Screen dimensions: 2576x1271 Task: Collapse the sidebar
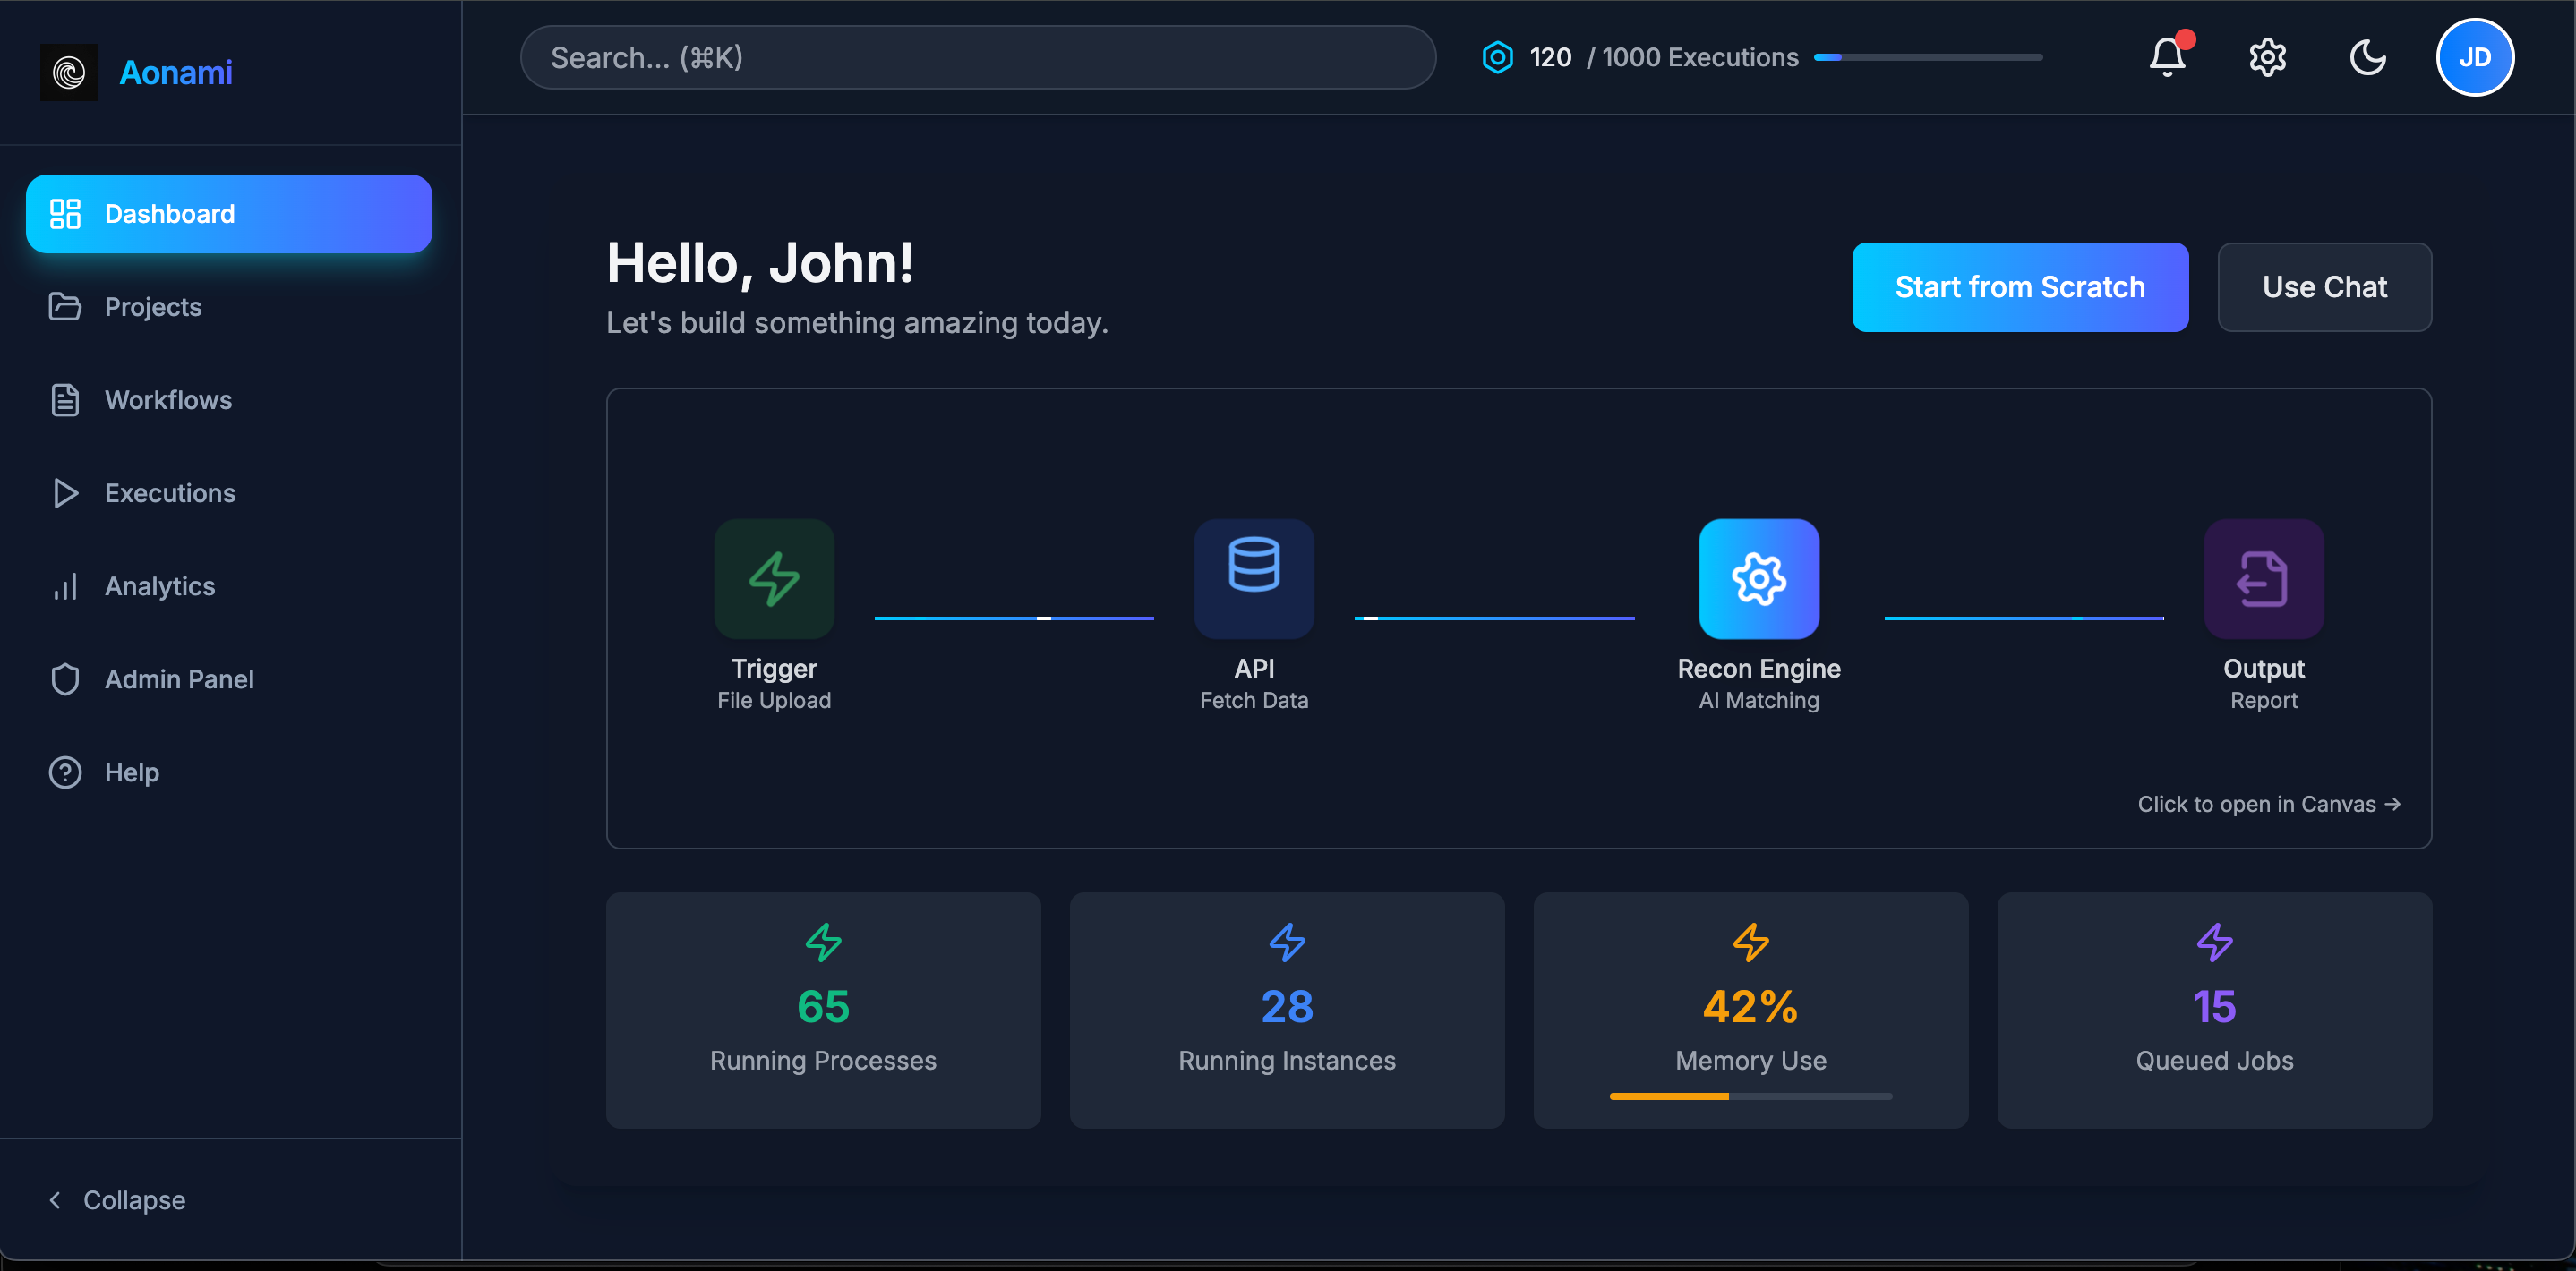118,1199
